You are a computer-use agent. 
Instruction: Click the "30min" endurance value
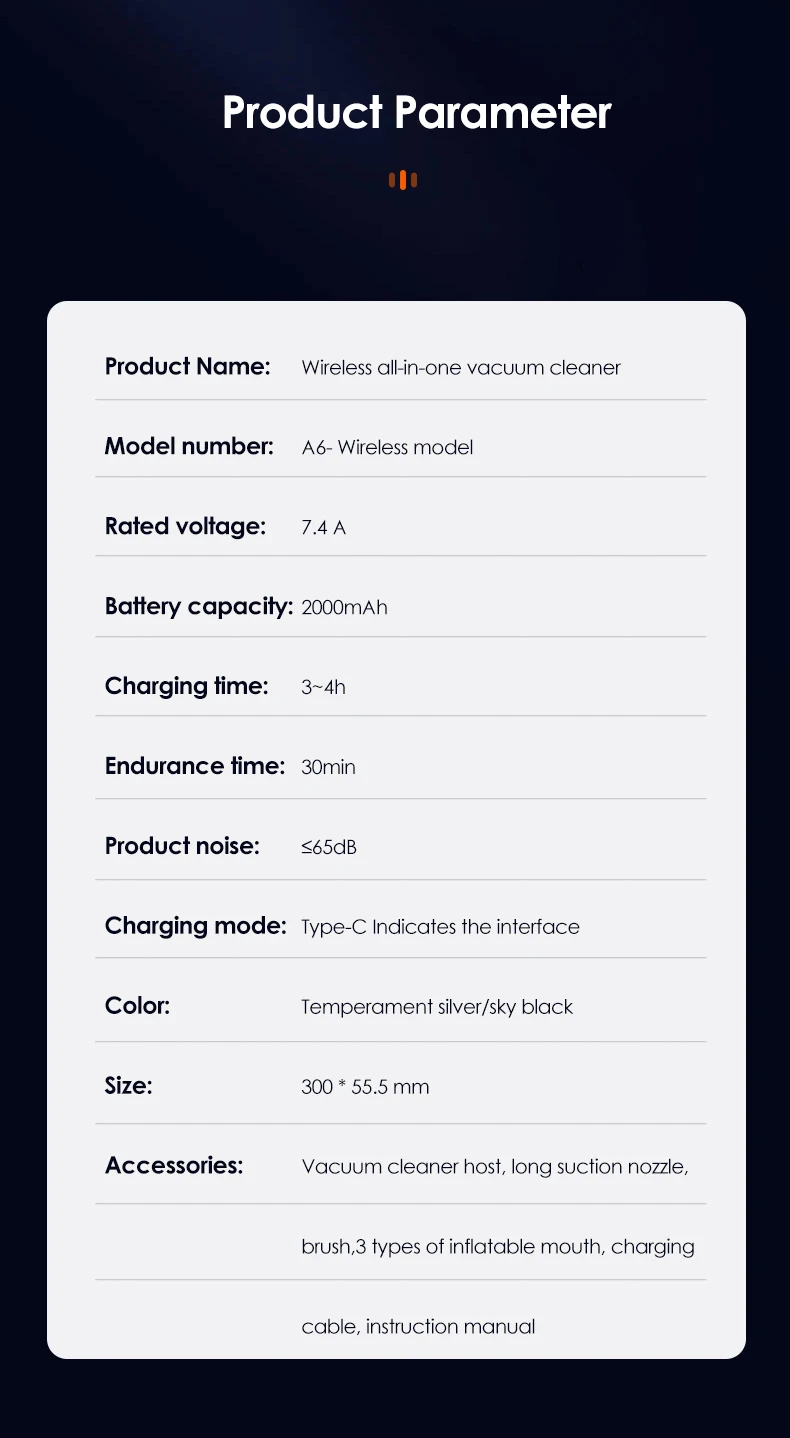pyautogui.click(x=328, y=767)
